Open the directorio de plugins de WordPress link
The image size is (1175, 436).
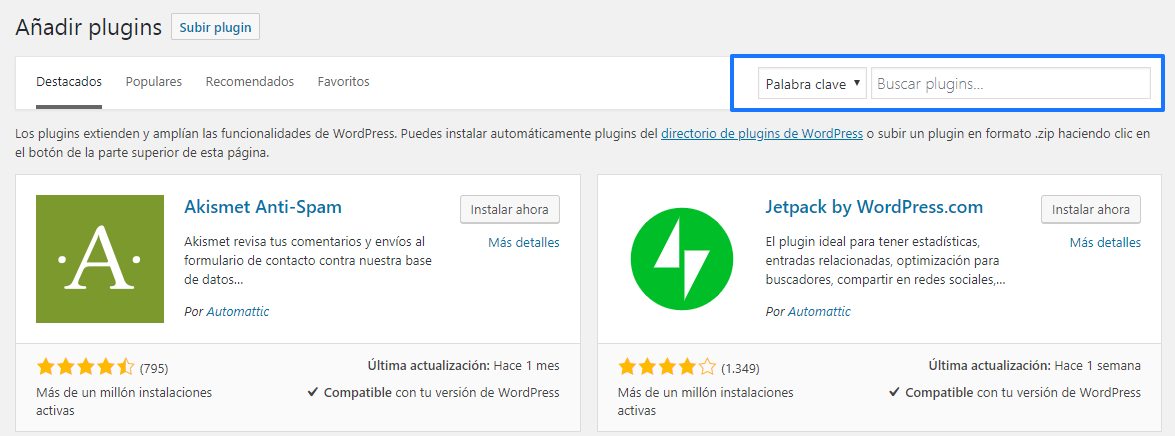click(761, 134)
